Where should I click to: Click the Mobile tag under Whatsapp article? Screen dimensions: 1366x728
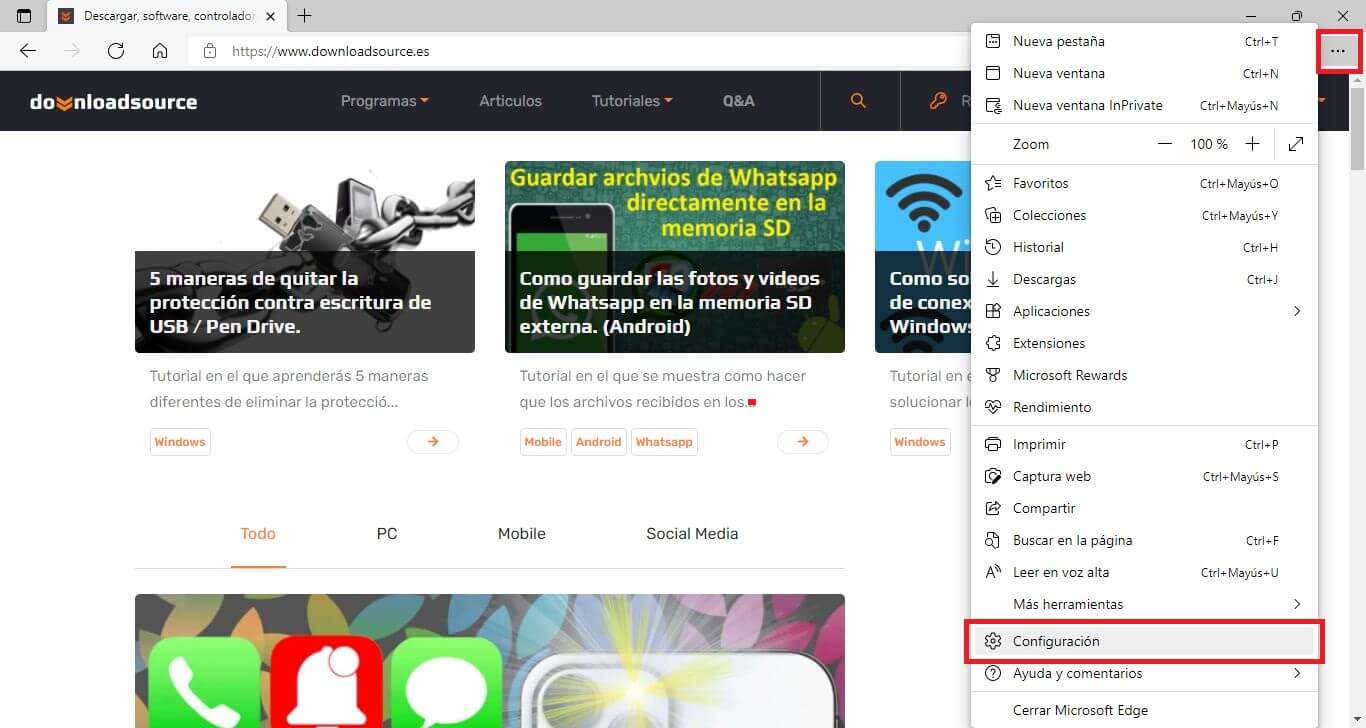tap(543, 442)
